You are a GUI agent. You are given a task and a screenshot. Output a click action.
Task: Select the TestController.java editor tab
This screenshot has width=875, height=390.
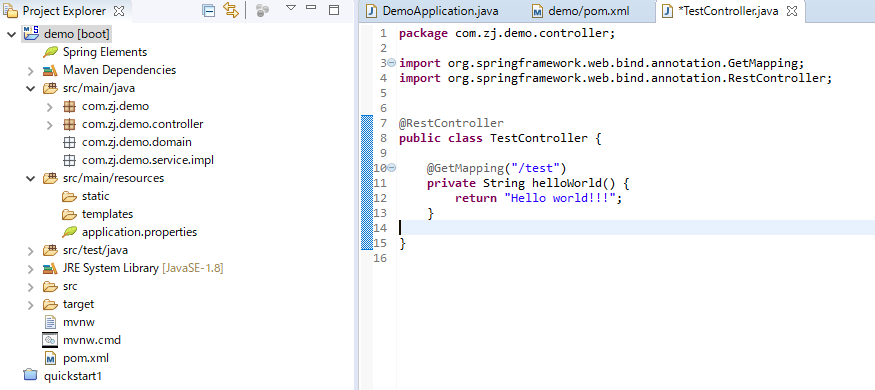pos(727,11)
